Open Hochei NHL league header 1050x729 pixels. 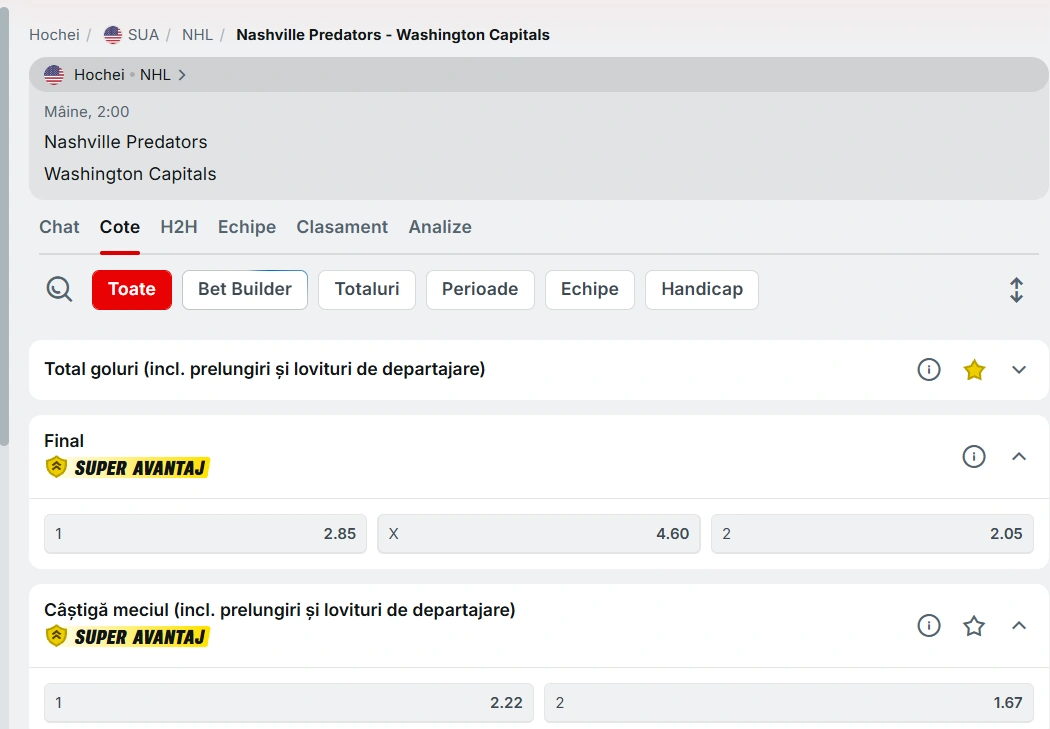pos(116,75)
